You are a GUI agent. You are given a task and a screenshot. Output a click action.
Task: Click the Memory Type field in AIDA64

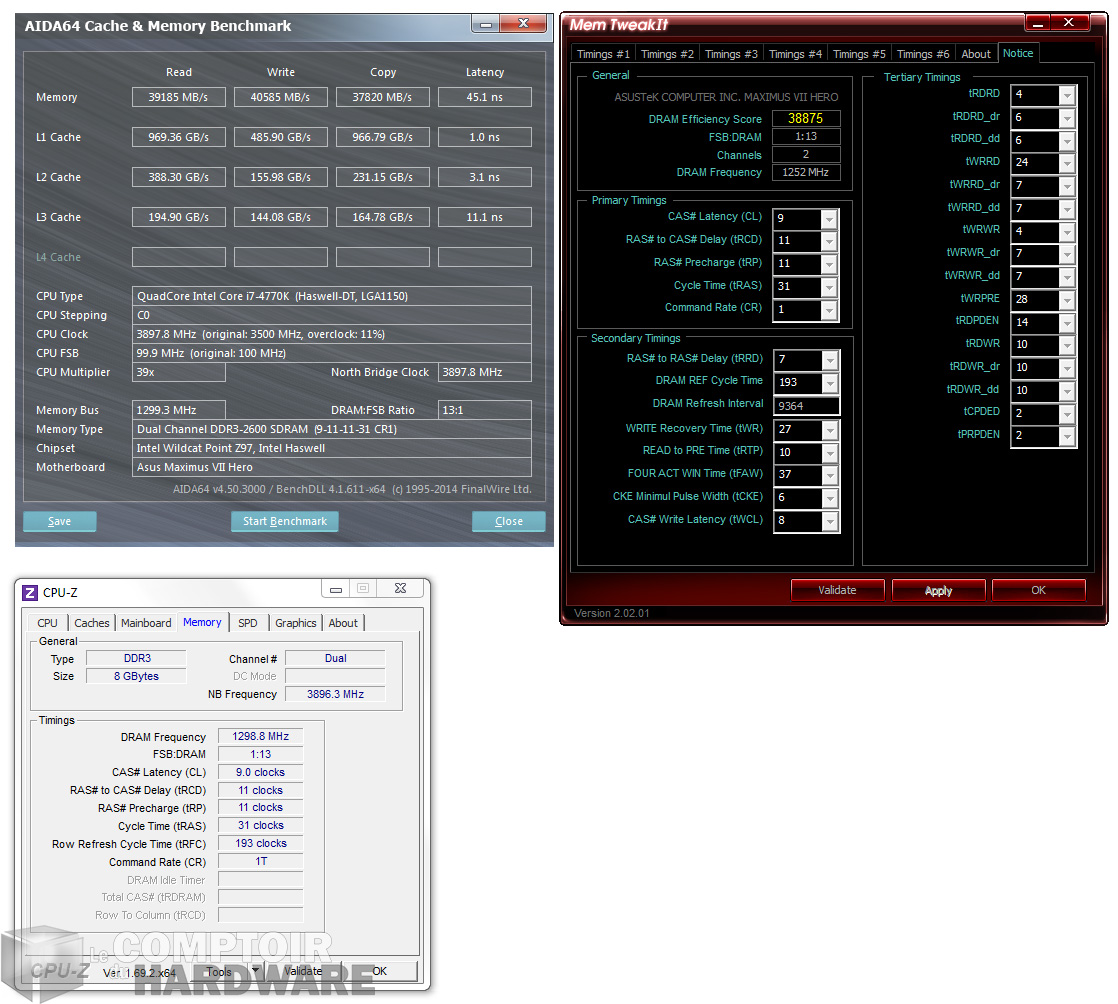332,429
